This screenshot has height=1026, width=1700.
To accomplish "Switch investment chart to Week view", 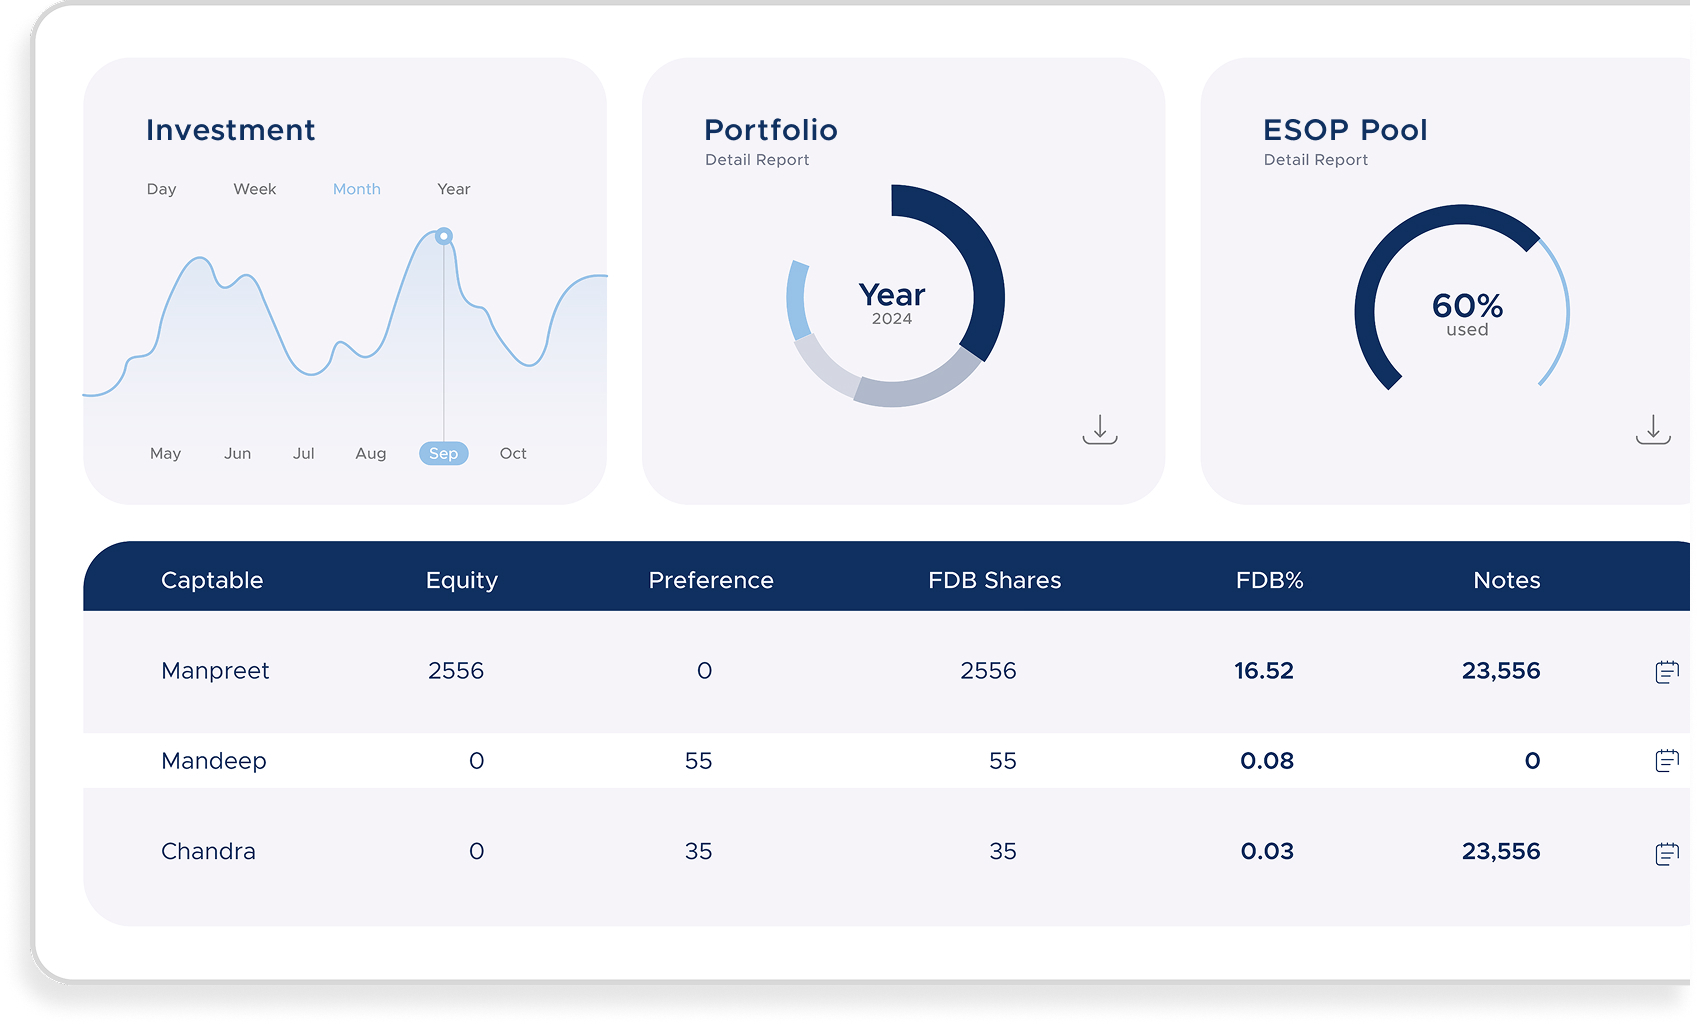I will (x=255, y=189).
